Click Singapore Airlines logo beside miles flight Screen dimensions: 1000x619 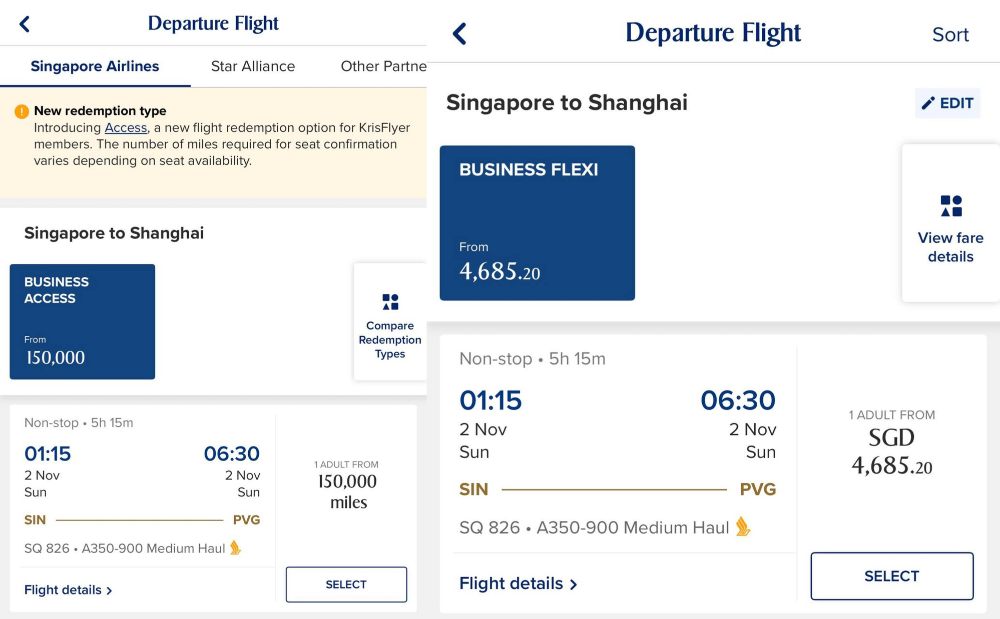(236, 548)
